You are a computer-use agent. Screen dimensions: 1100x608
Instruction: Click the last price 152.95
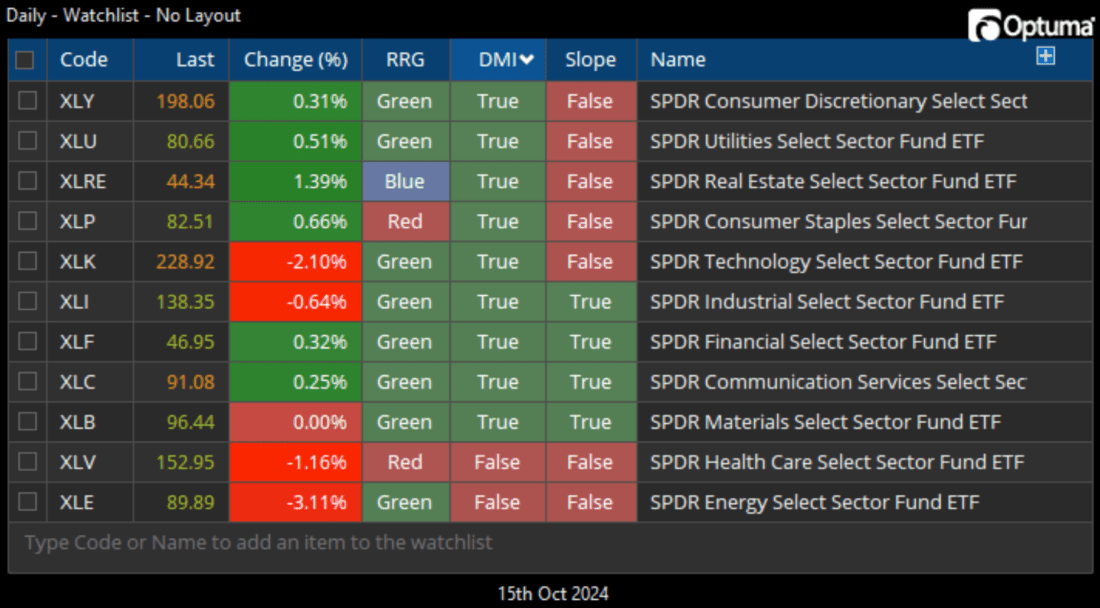point(185,461)
